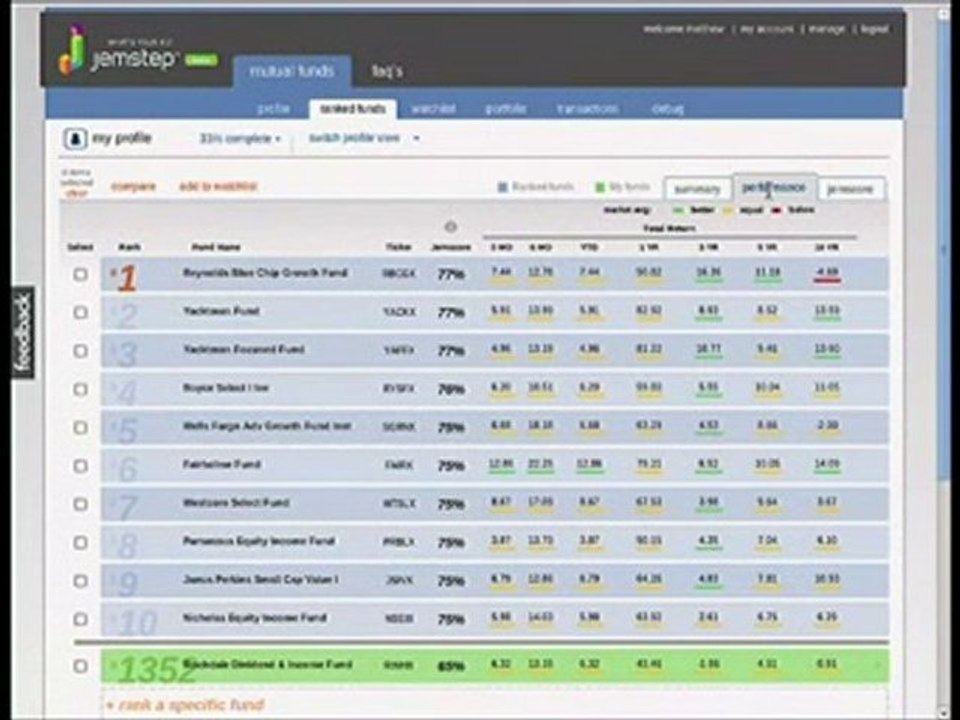Open the feedback side tab
The height and width of the screenshot is (720, 960).
point(23,332)
